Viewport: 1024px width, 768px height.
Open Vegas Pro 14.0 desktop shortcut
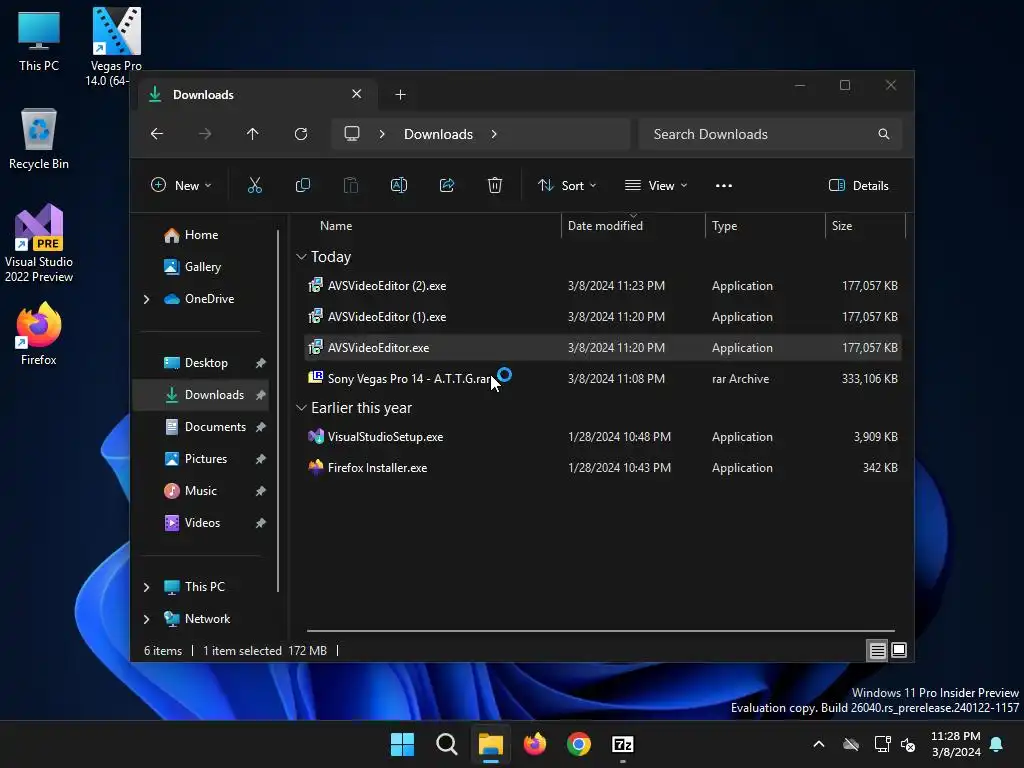[x=116, y=47]
